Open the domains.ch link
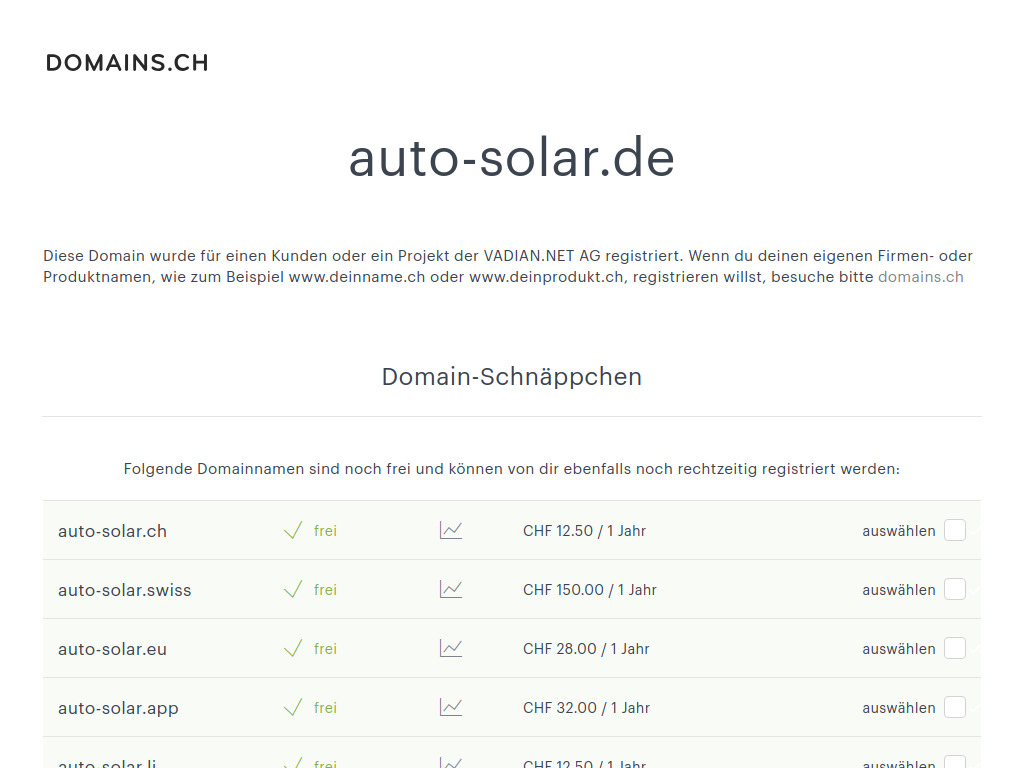The image size is (1024, 768). click(920, 277)
